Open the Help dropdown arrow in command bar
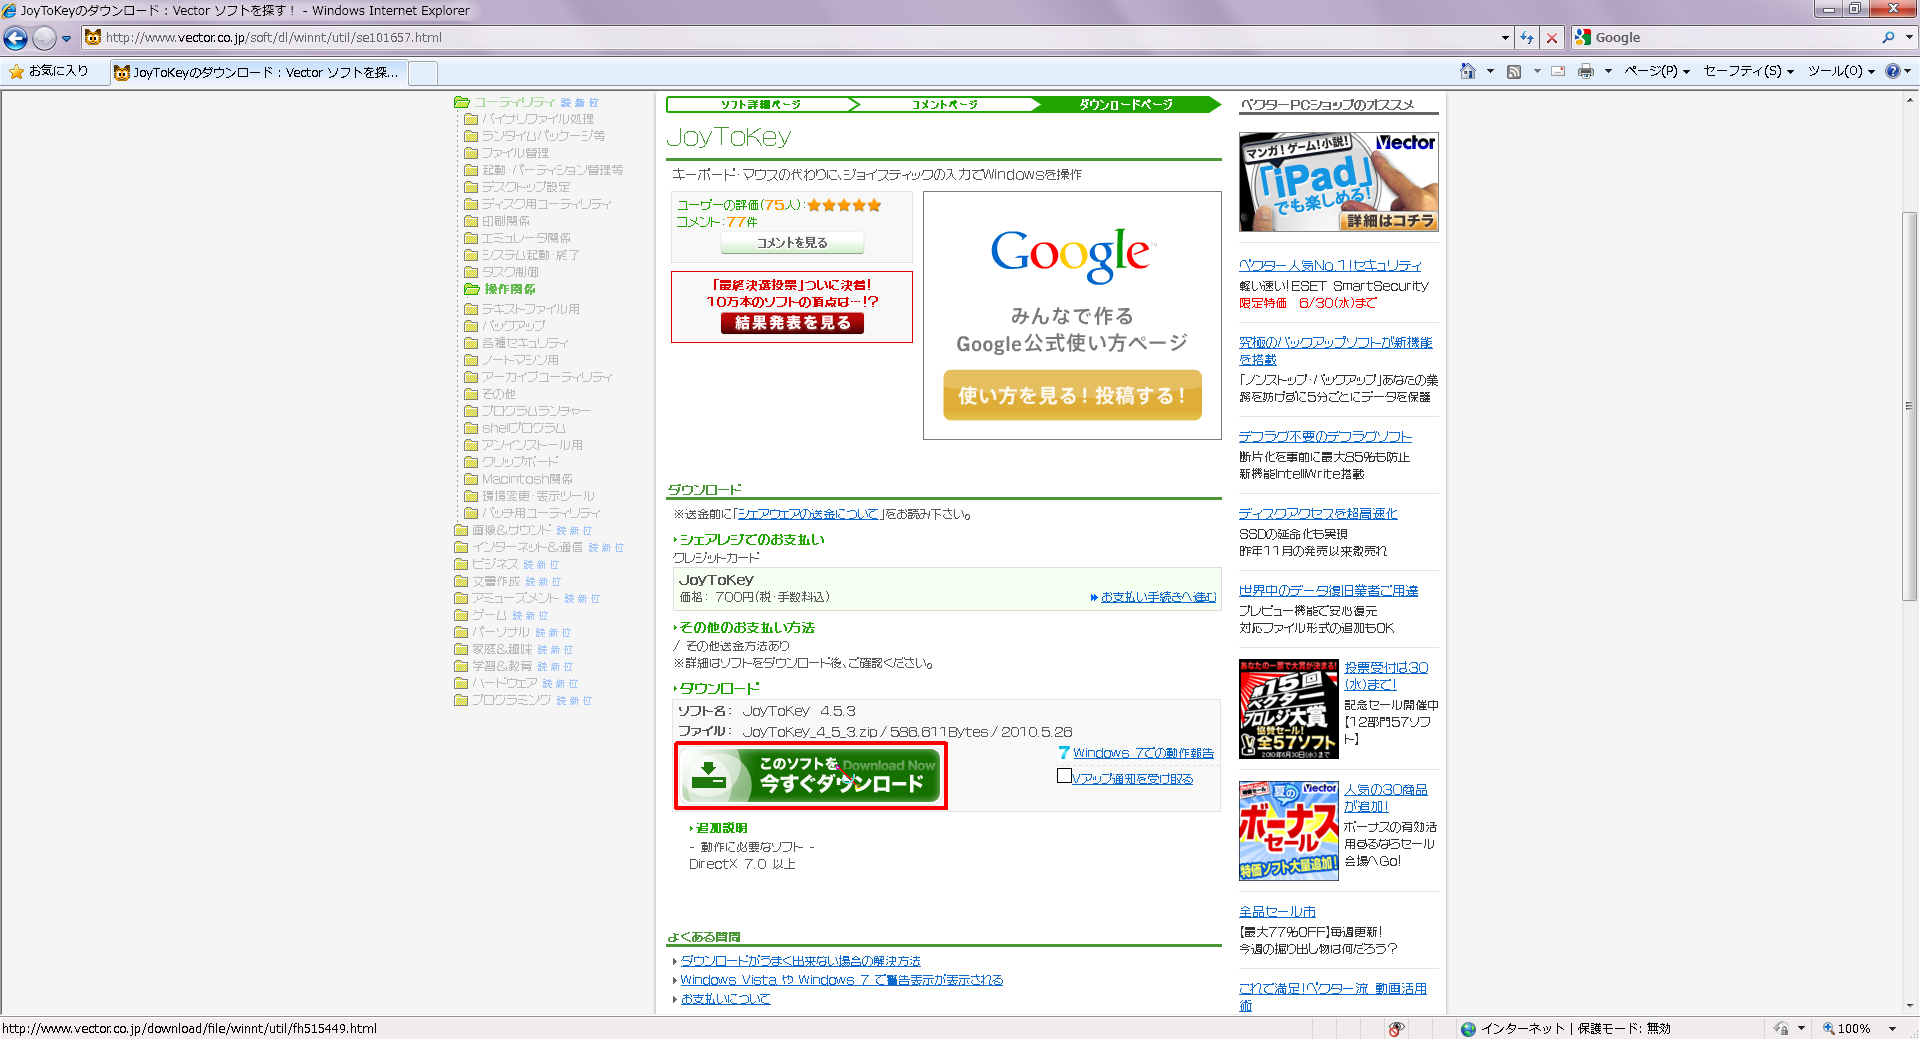Screen dimensions: 1920x1040 (1908, 71)
